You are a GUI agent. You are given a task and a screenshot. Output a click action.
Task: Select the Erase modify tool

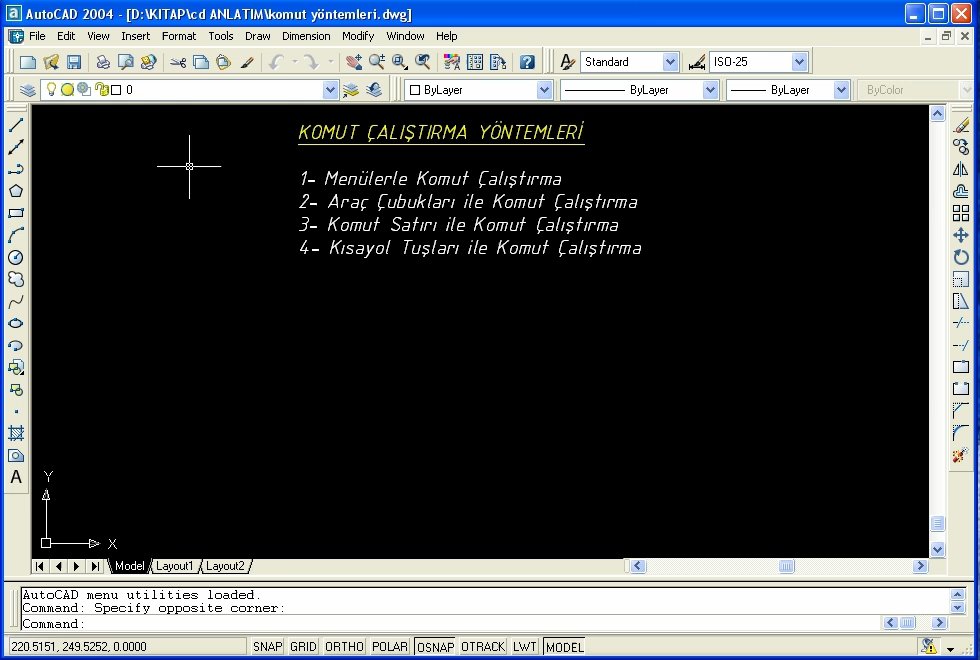tap(961, 125)
